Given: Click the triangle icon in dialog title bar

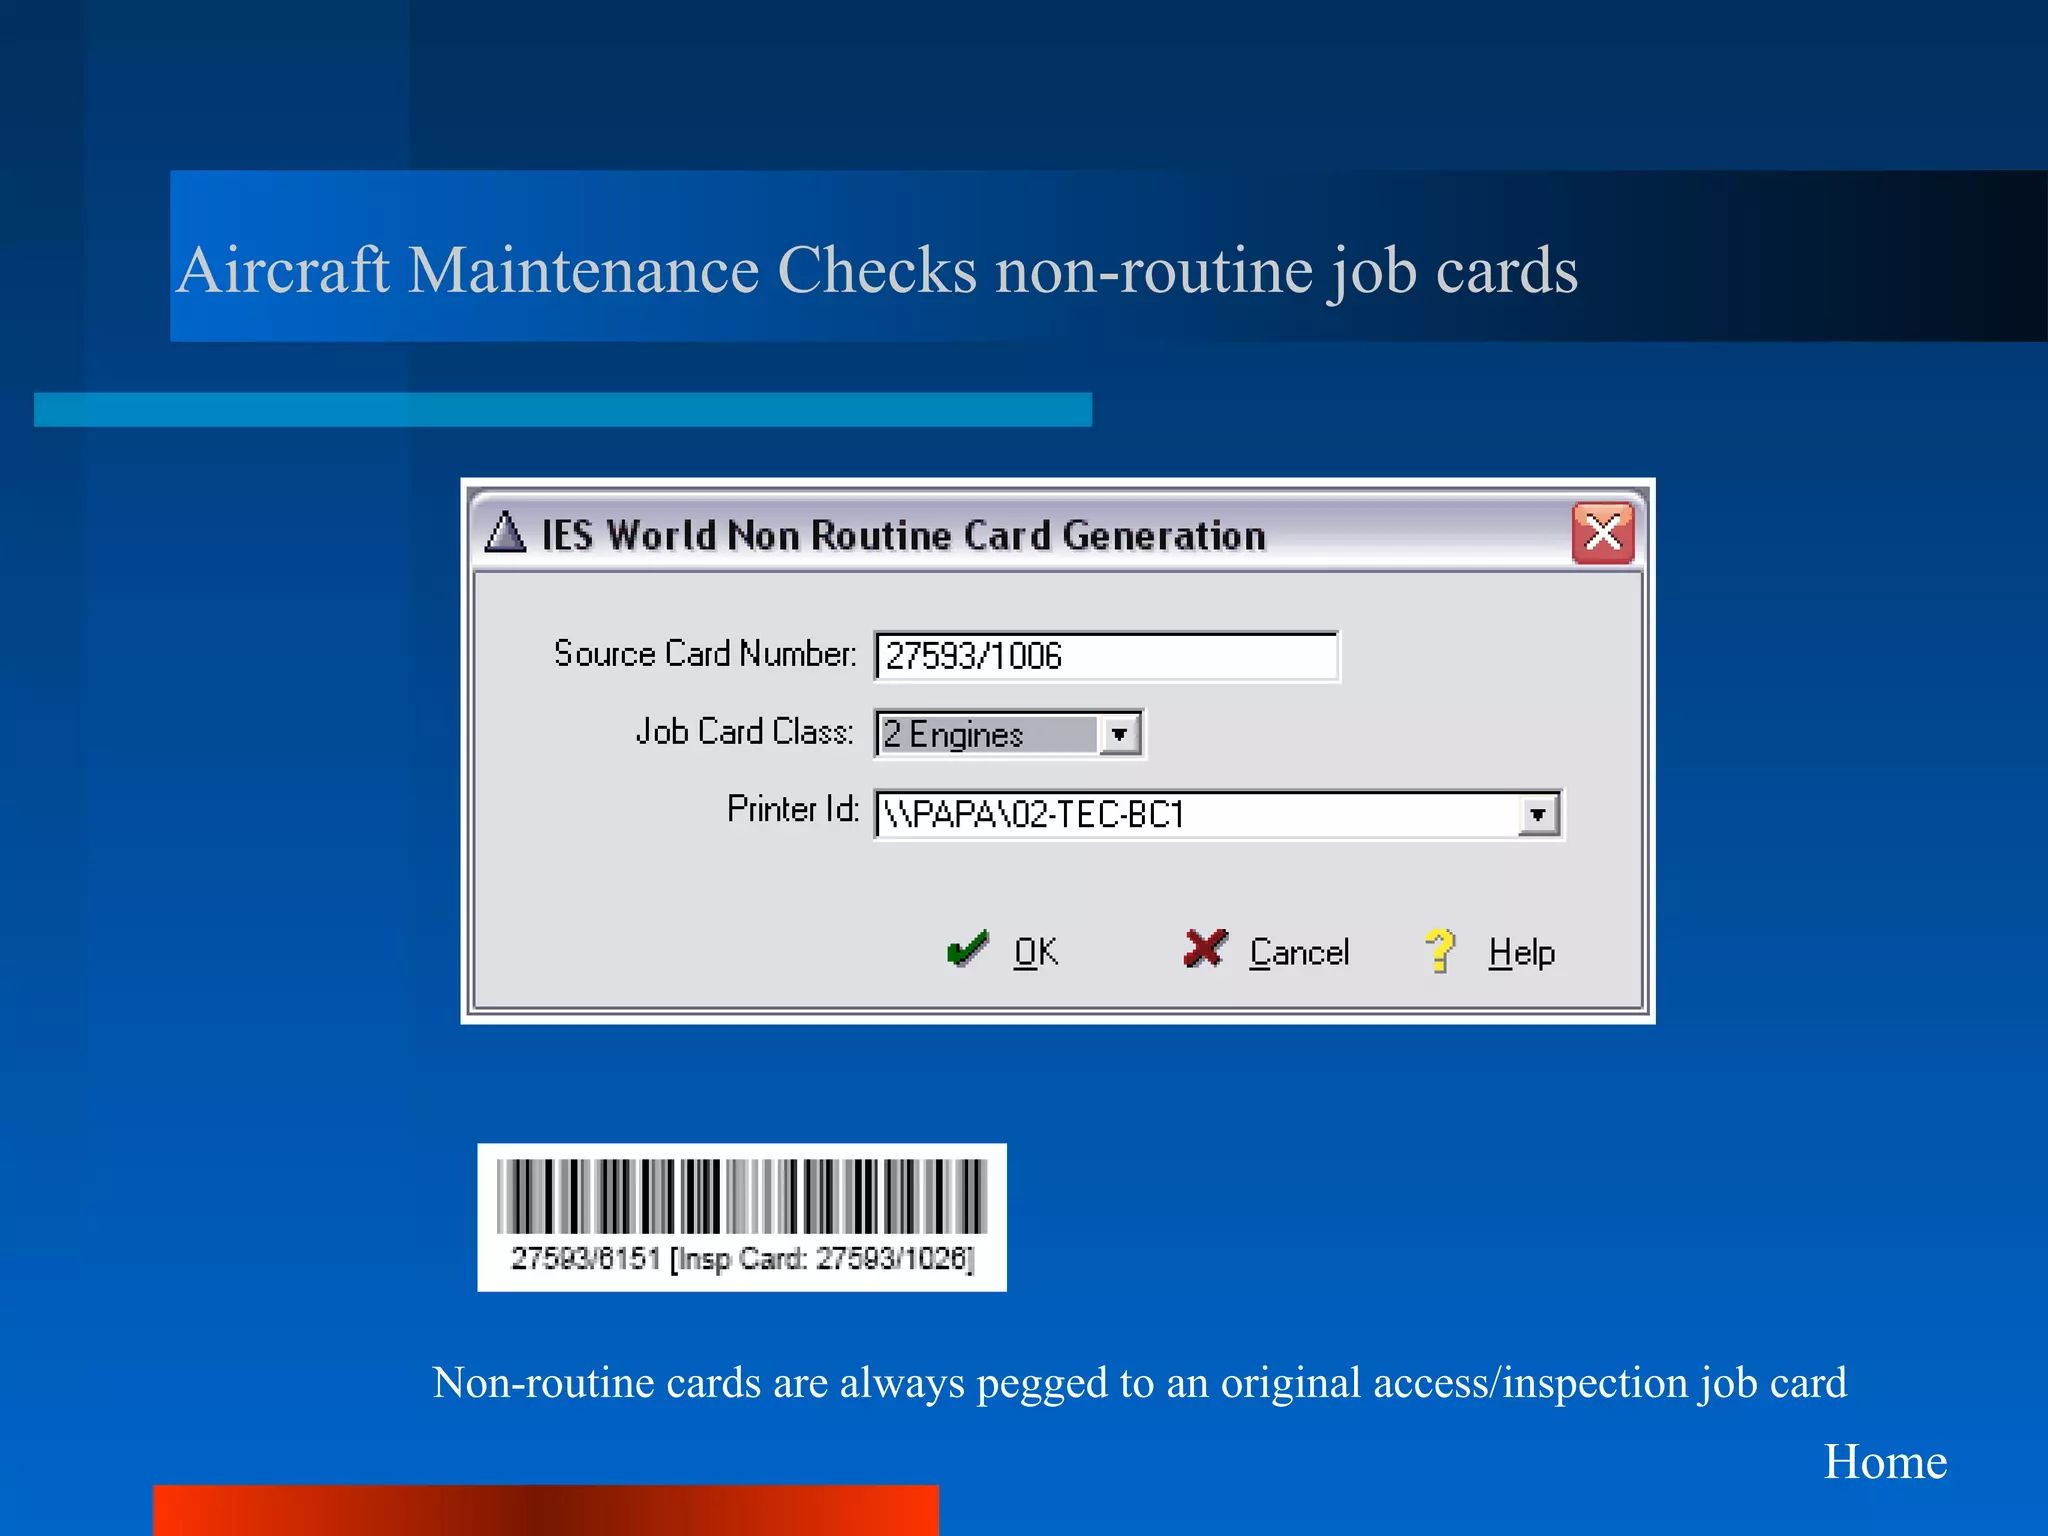Looking at the screenshot, I should 505,532.
